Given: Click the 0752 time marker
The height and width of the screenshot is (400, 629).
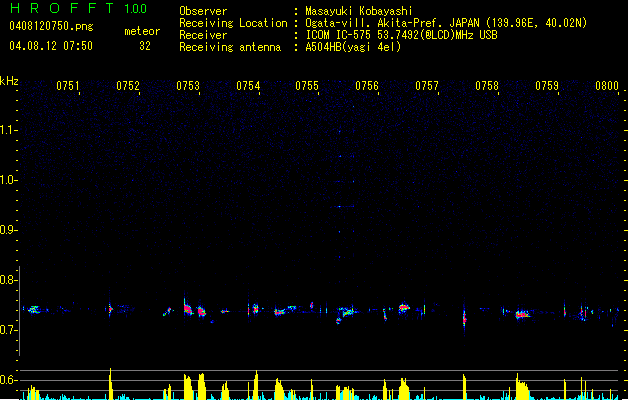Looking at the screenshot, I should pos(128,86).
